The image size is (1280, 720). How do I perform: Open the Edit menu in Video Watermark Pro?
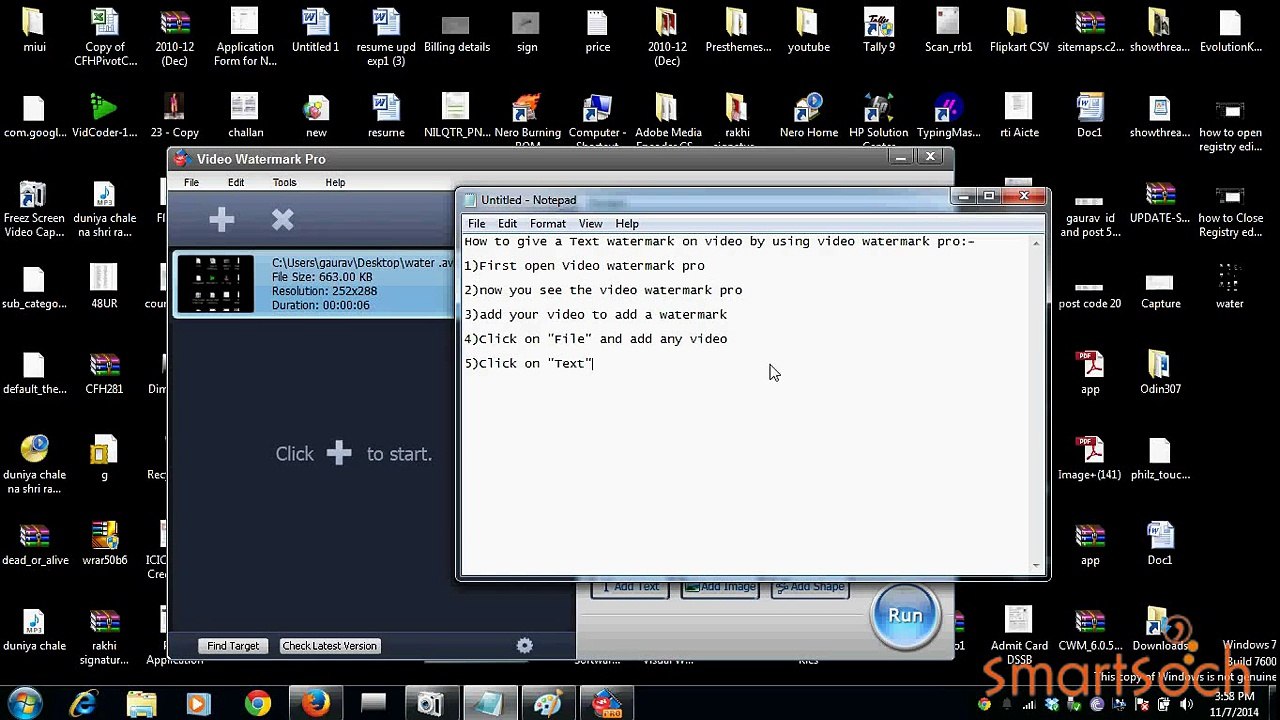236,183
